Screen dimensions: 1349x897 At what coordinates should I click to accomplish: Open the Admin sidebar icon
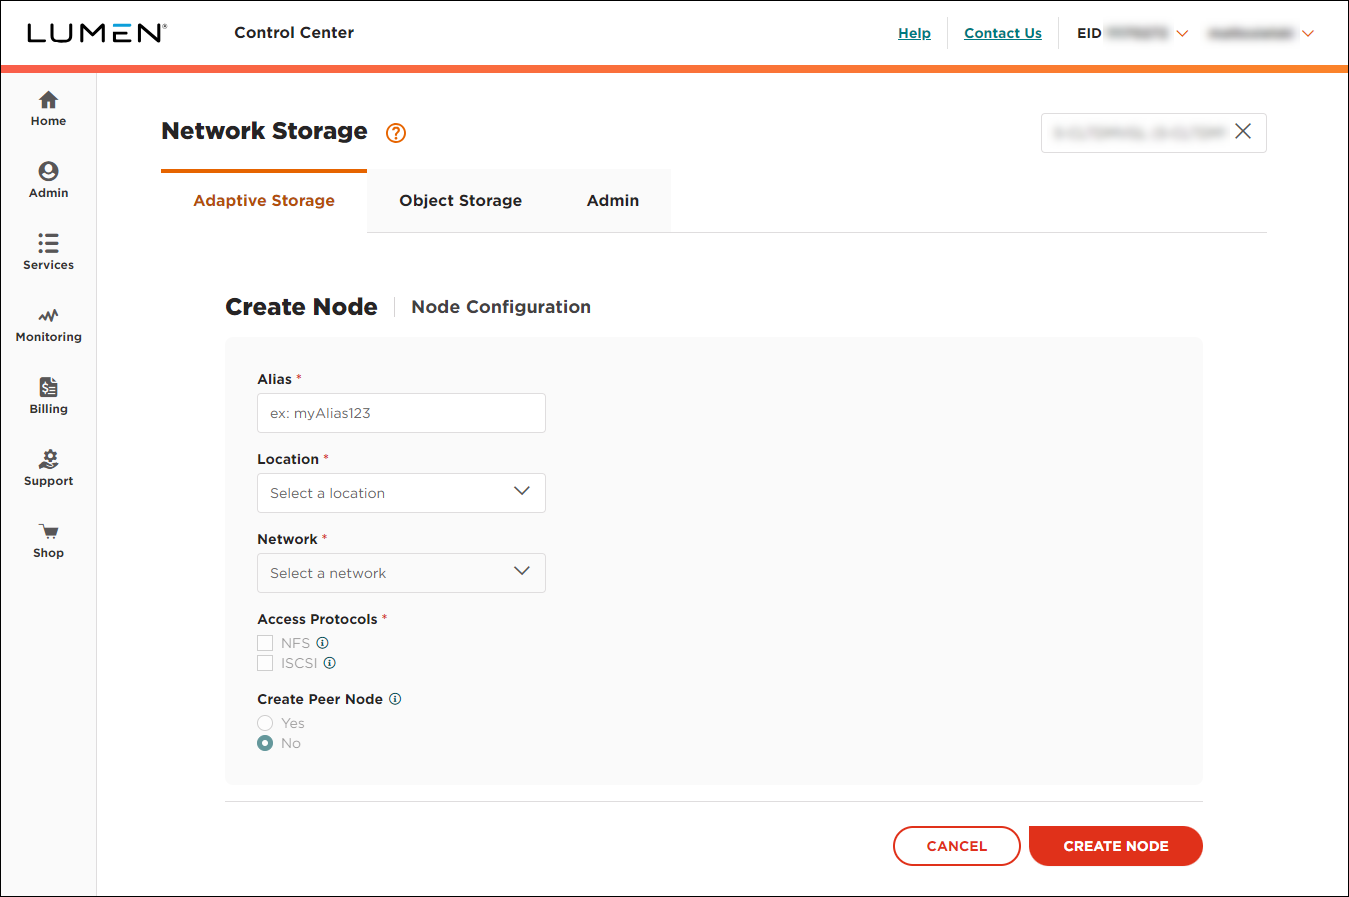click(x=48, y=171)
